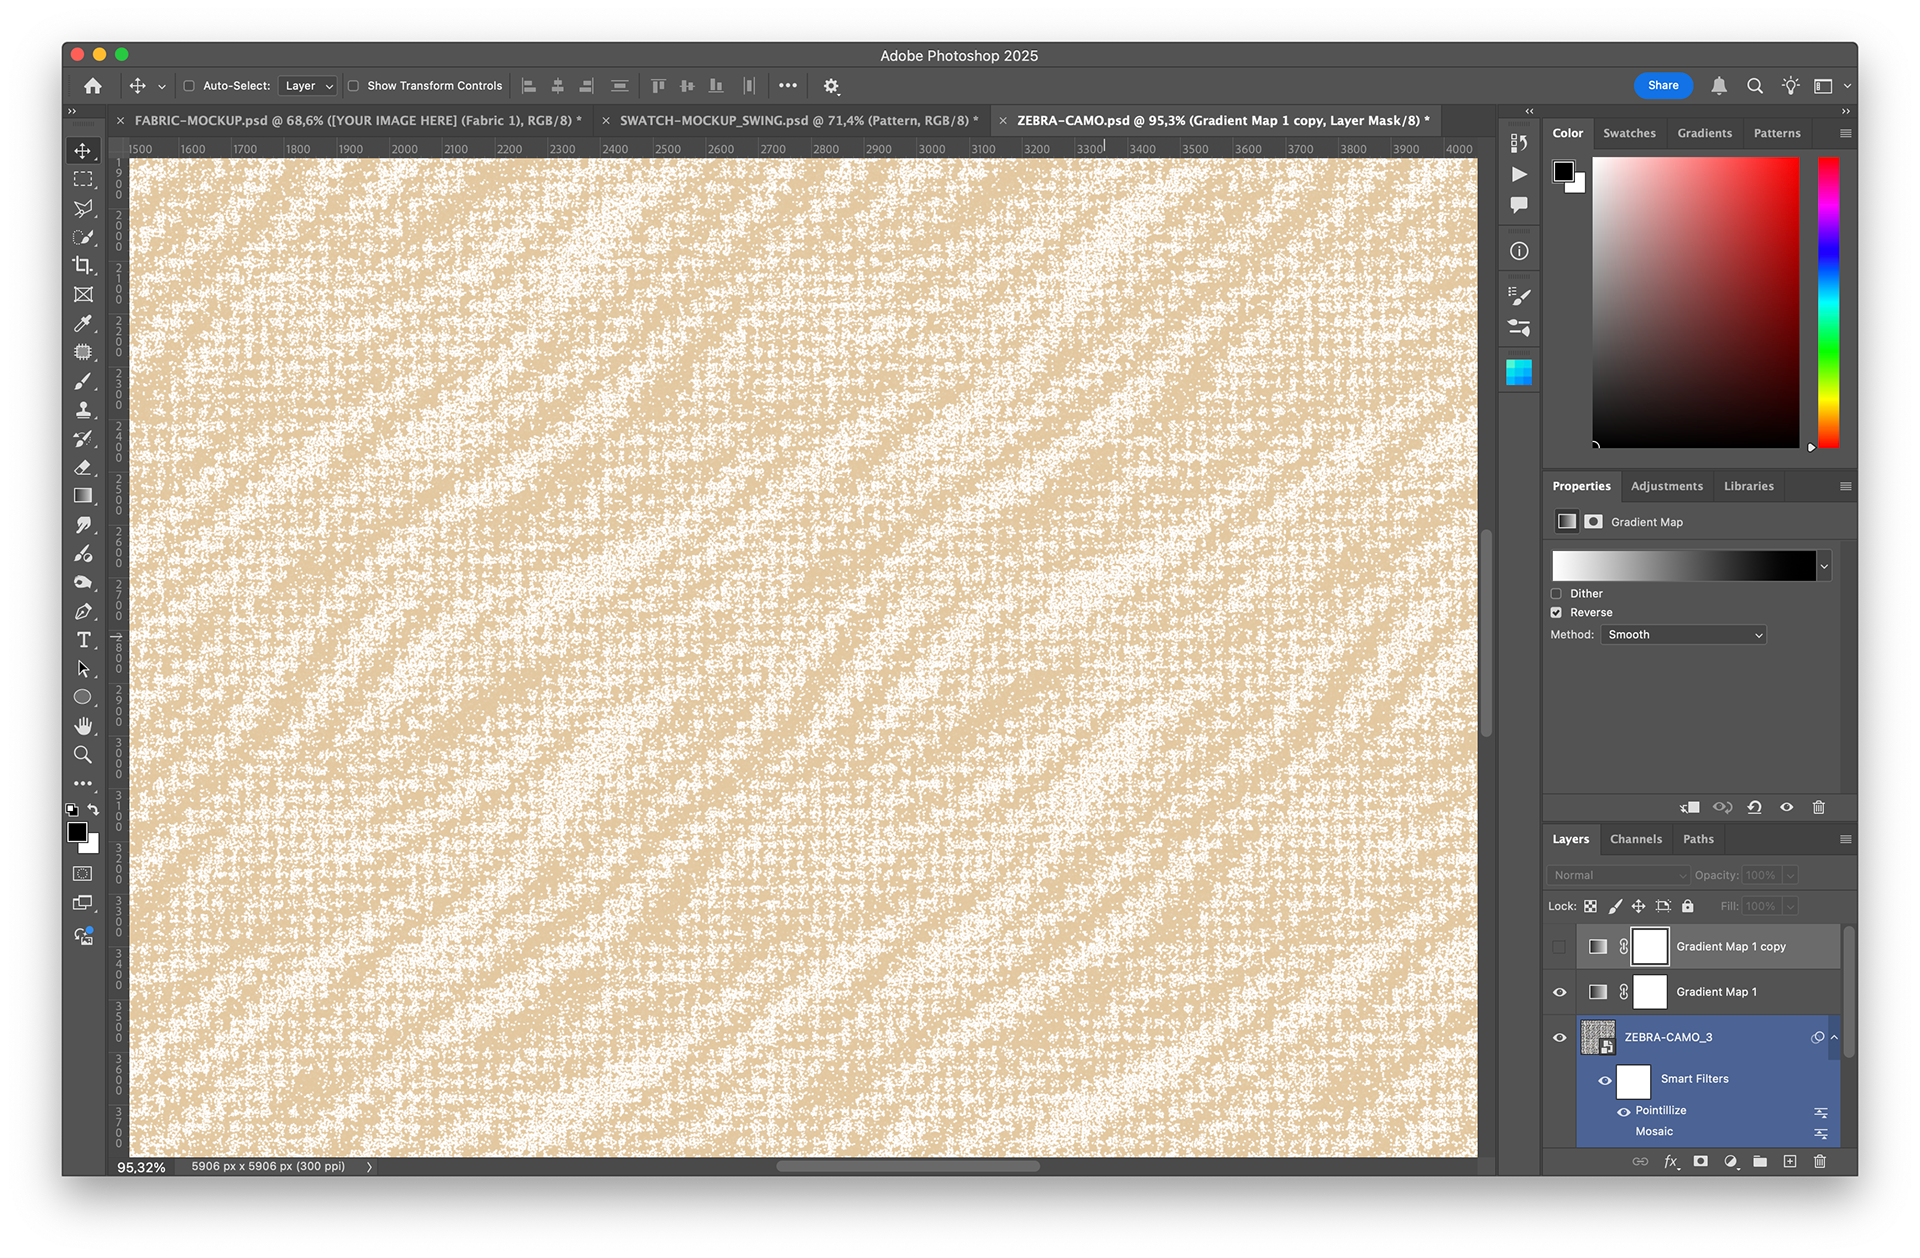1920x1258 pixels.
Task: Select the Eyedropper tool
Action: point(83,323)
